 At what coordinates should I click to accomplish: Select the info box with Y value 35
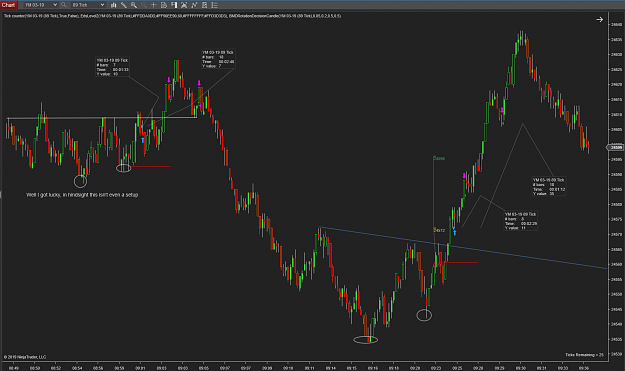[549, 186]
